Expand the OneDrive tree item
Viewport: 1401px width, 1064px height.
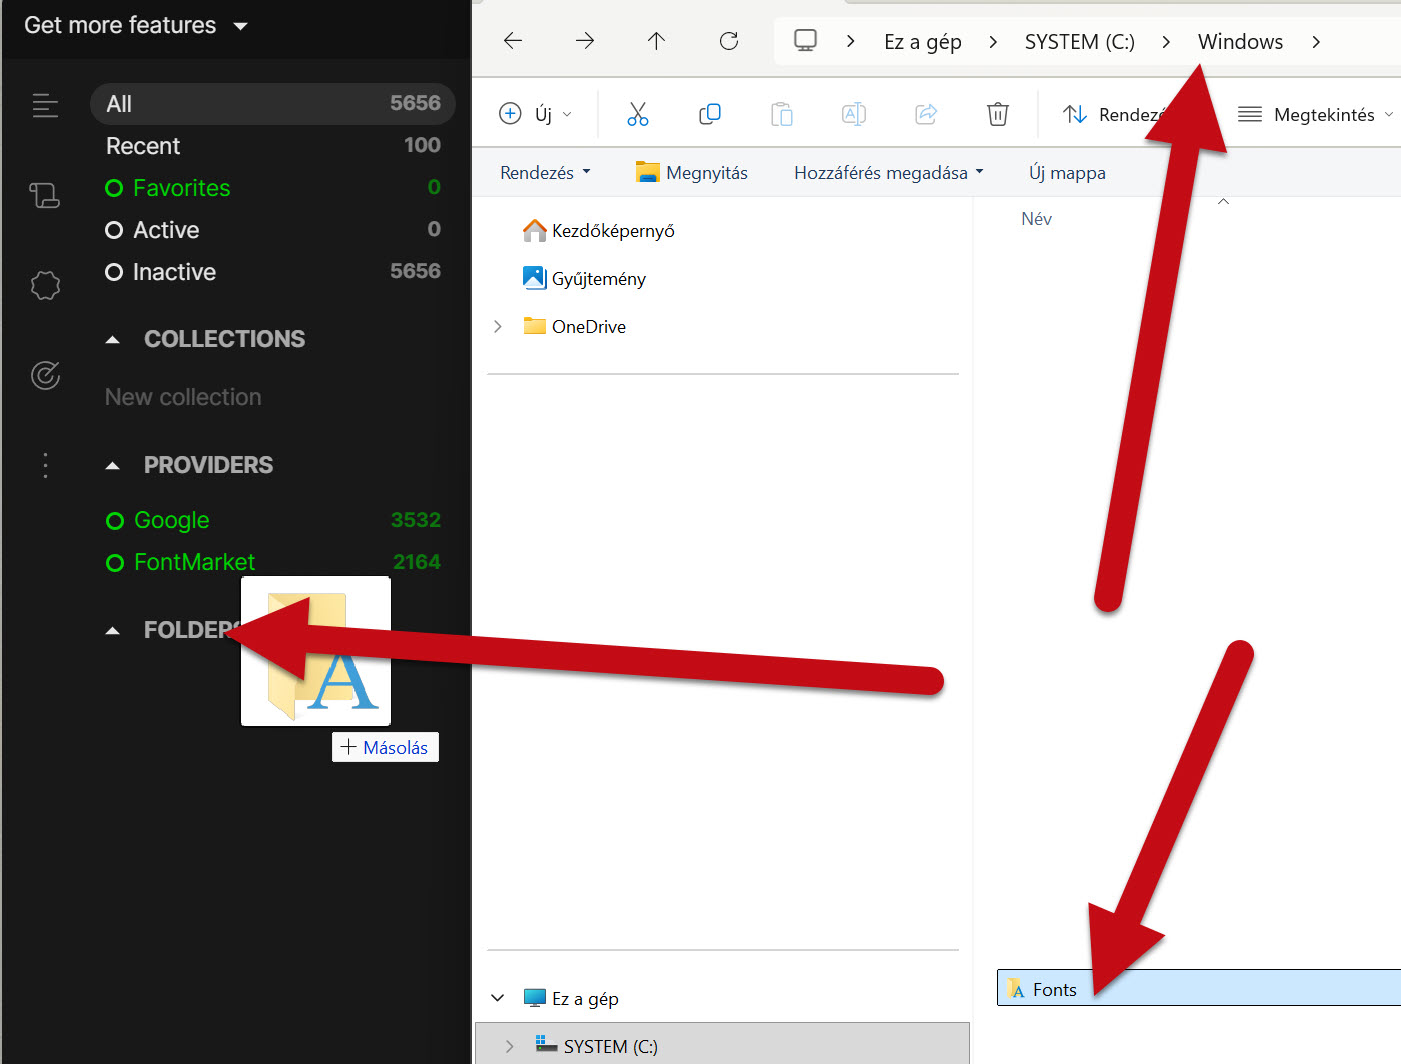(498, 327)
